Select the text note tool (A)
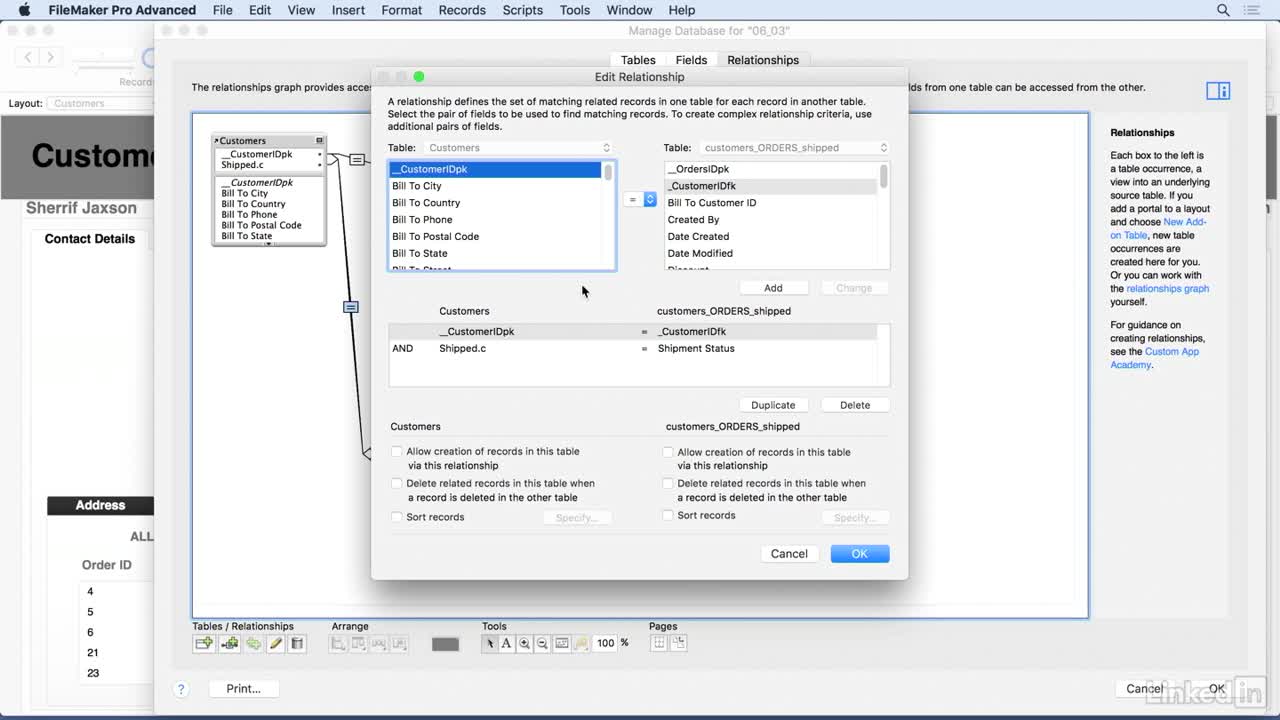This screenshot has width=1280, height=720. click(x=506, y=644)
